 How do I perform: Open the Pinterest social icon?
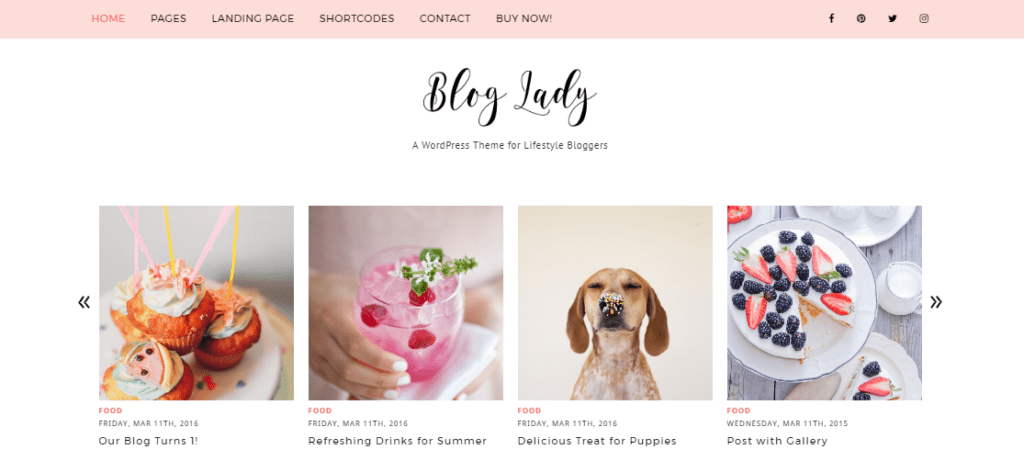tap(861, 18)
